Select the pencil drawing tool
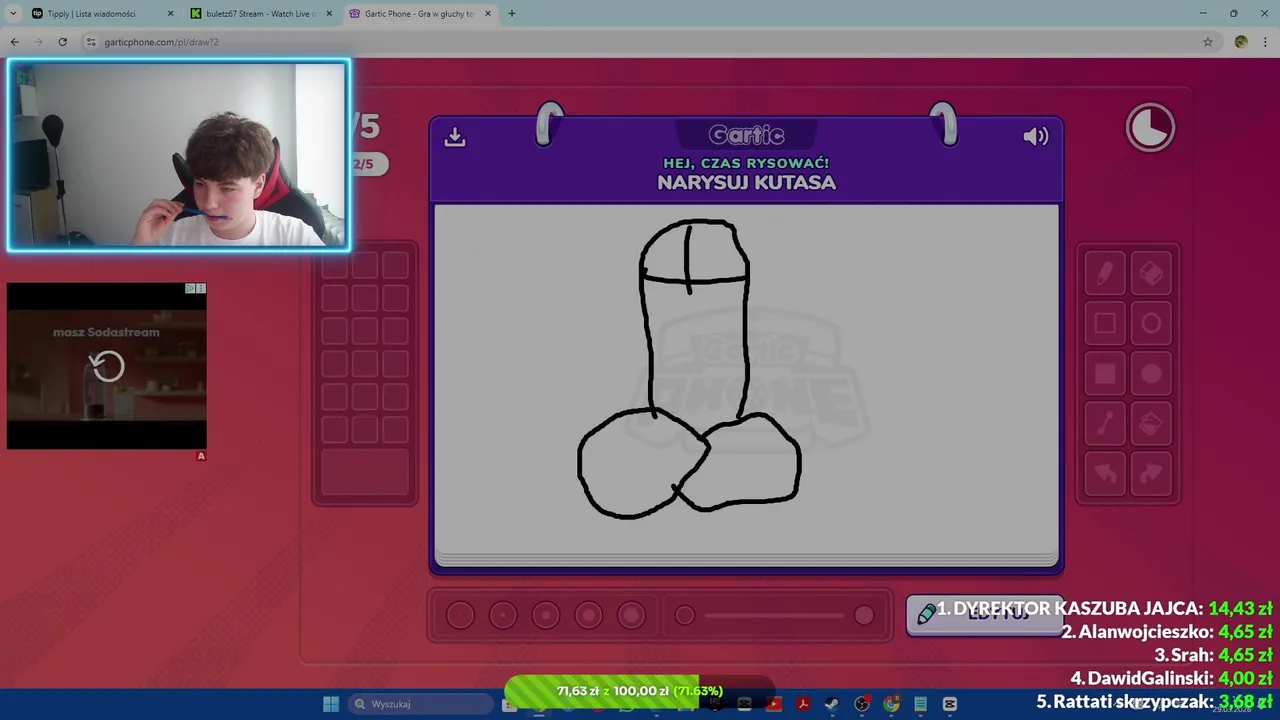The width and height of the screenshot is (1280, 720). [x=1105, y=273]
